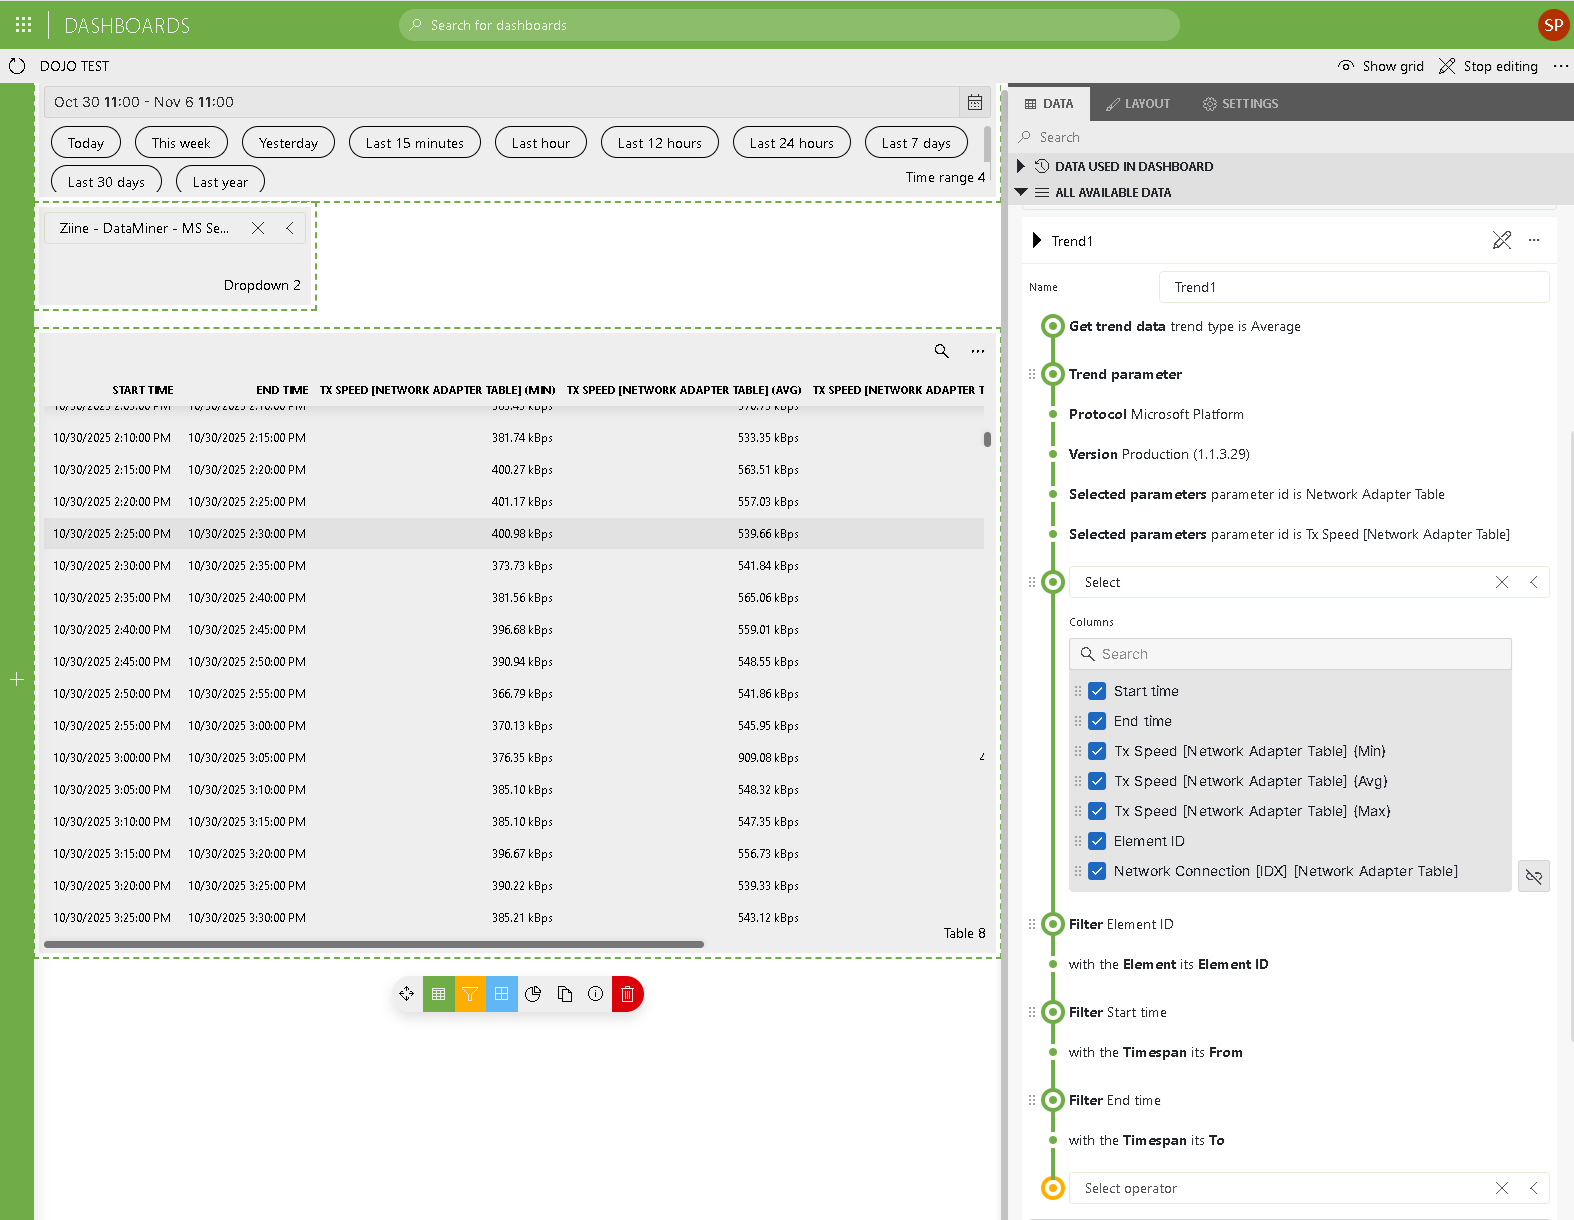Click the magnifier search icon in table

click(941, 351)
